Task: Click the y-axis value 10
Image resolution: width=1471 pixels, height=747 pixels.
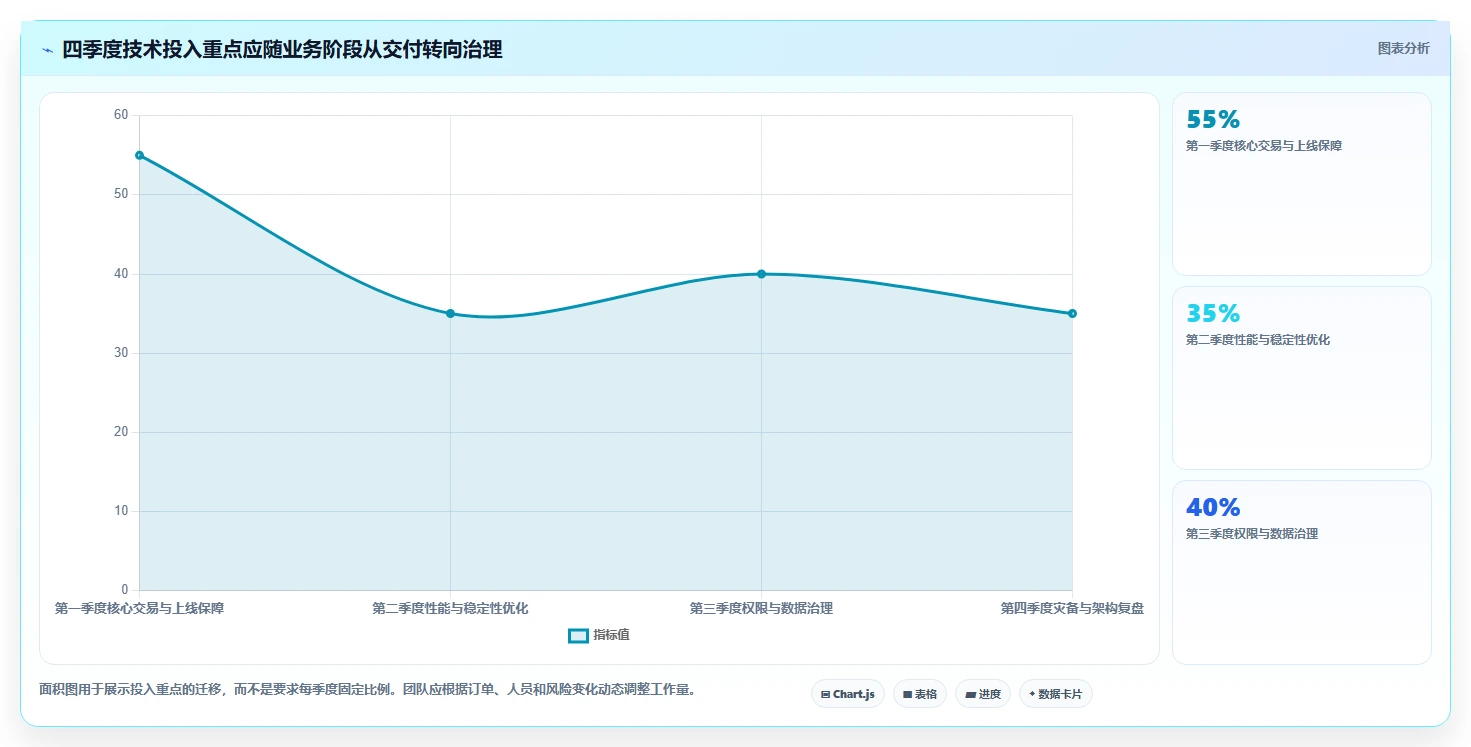Action: pyautogui.click(x=122, y=511)
